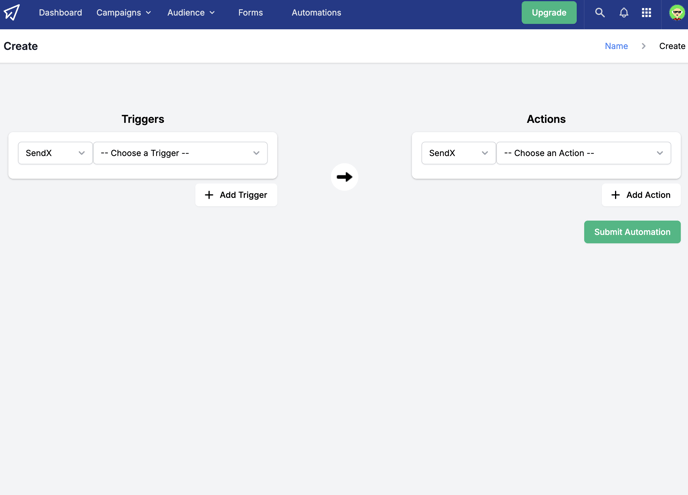Open the search magnifier icon
Image resolution: width=688 pixels, height=495 pixels.
click(599, 13)
